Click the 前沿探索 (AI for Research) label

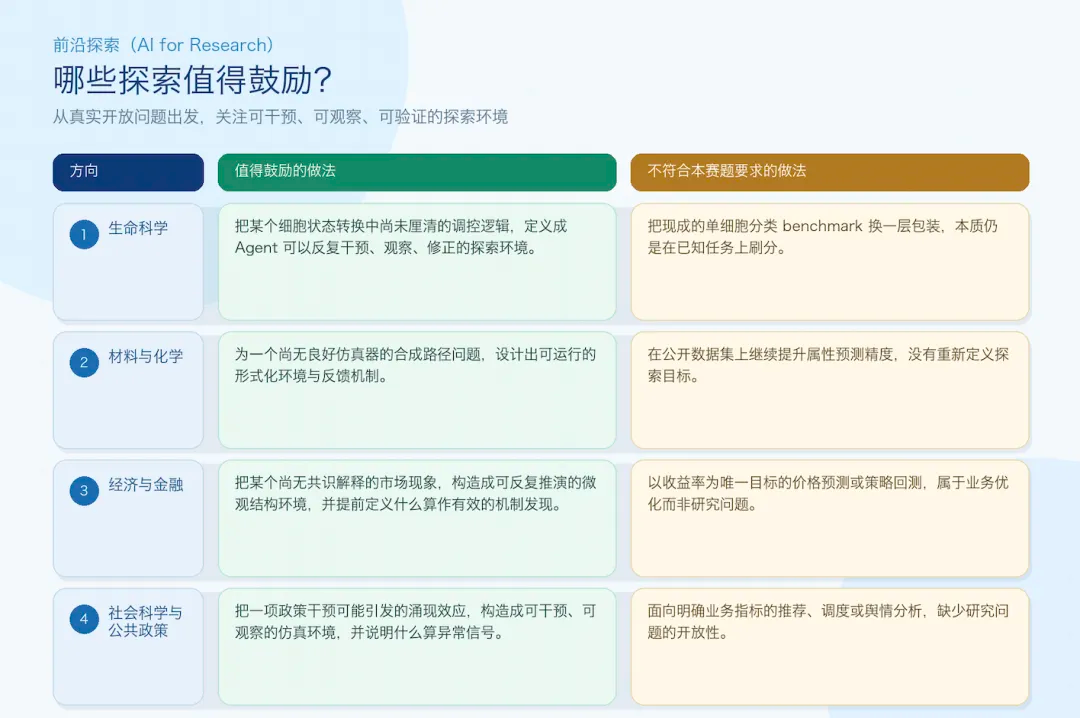pos(163,45)
